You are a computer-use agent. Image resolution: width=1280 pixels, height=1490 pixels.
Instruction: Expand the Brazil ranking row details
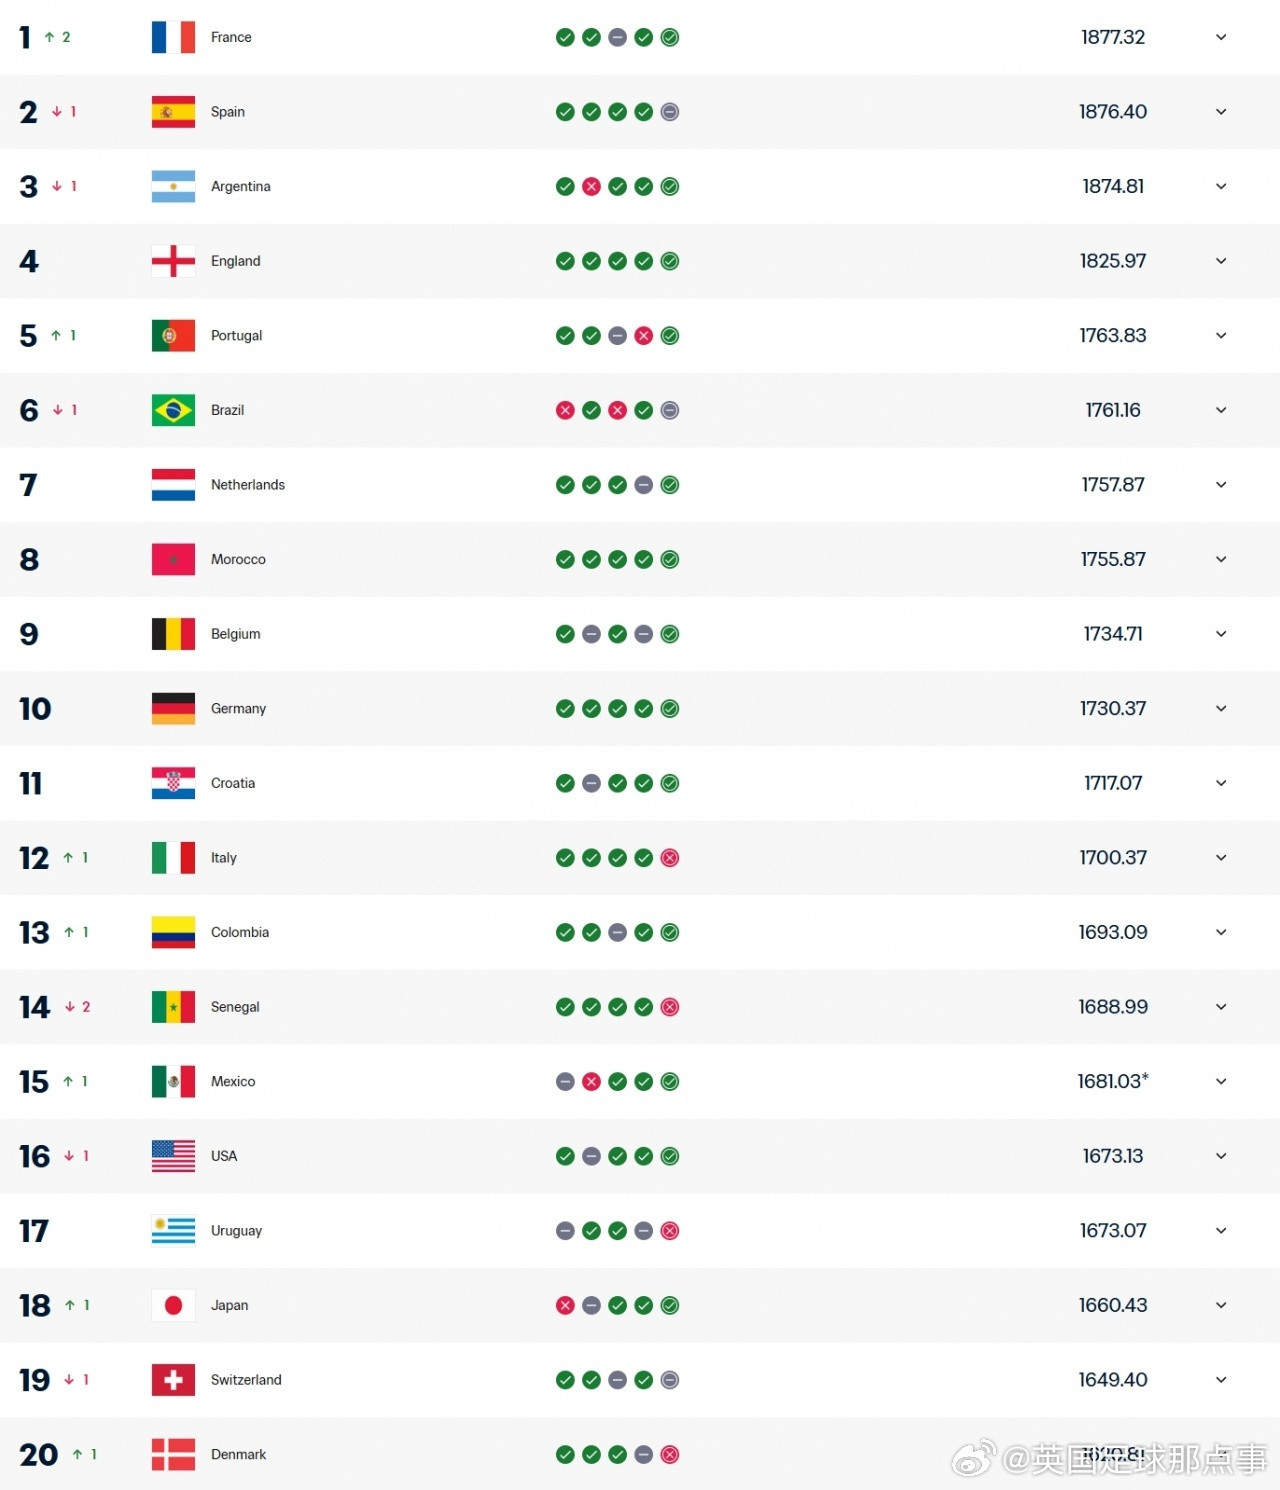pyautogui.click(x=1221, y=410)
